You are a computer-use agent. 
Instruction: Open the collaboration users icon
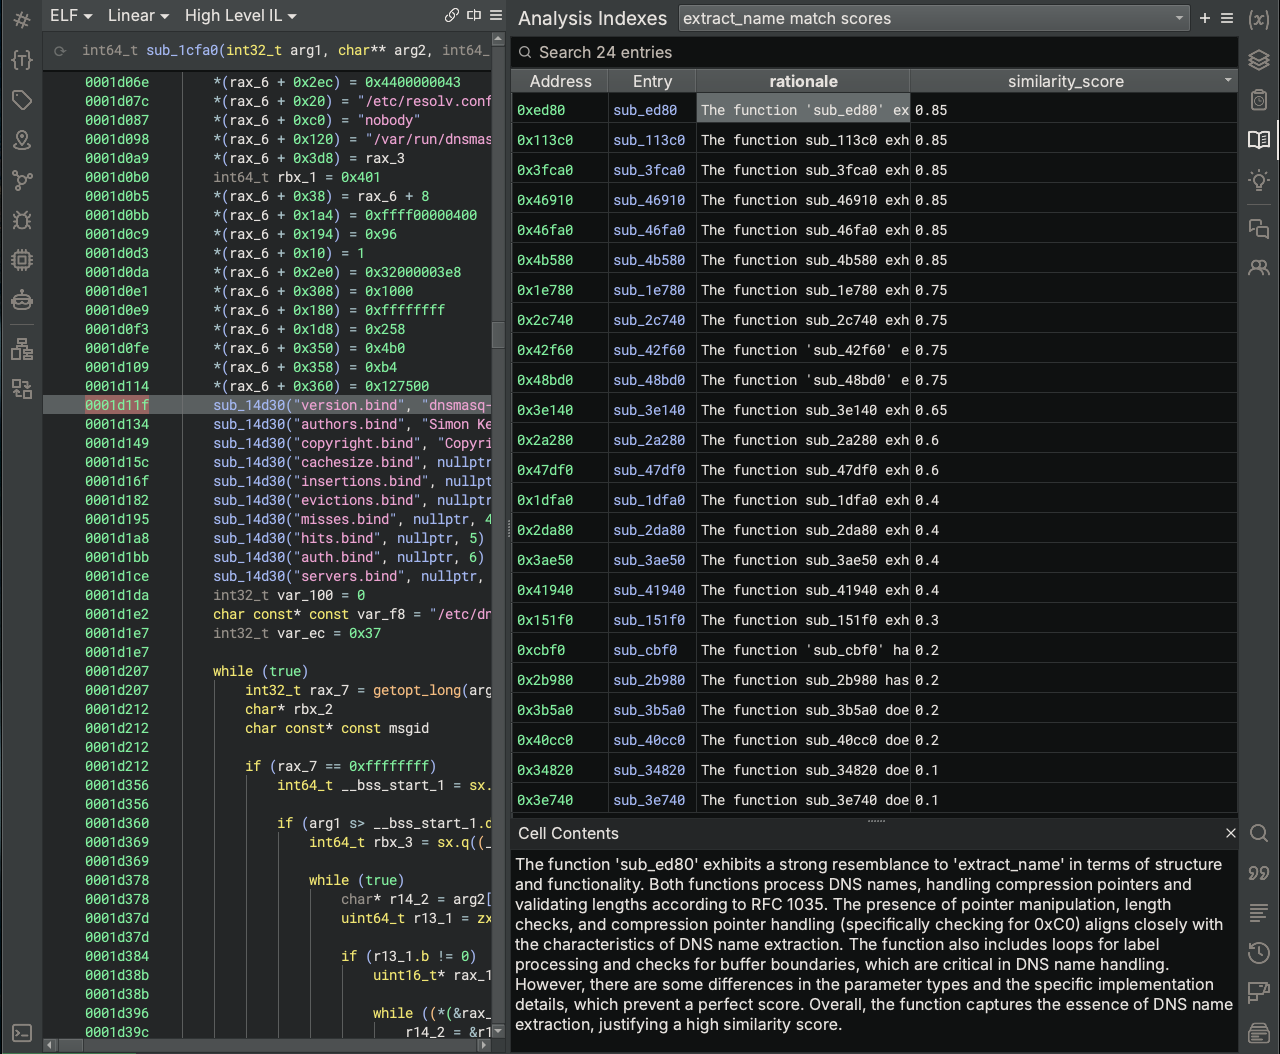[x=1259, y=268]
